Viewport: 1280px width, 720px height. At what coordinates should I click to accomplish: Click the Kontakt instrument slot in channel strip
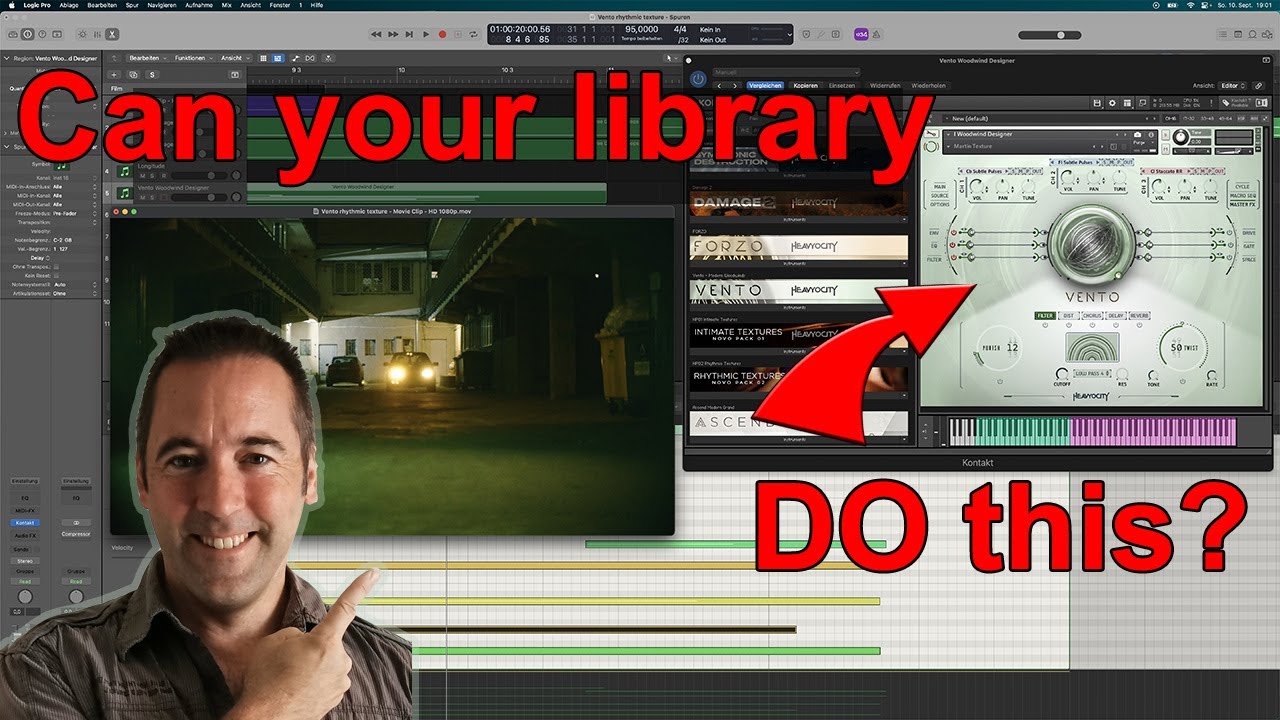[x=25, y=523]
